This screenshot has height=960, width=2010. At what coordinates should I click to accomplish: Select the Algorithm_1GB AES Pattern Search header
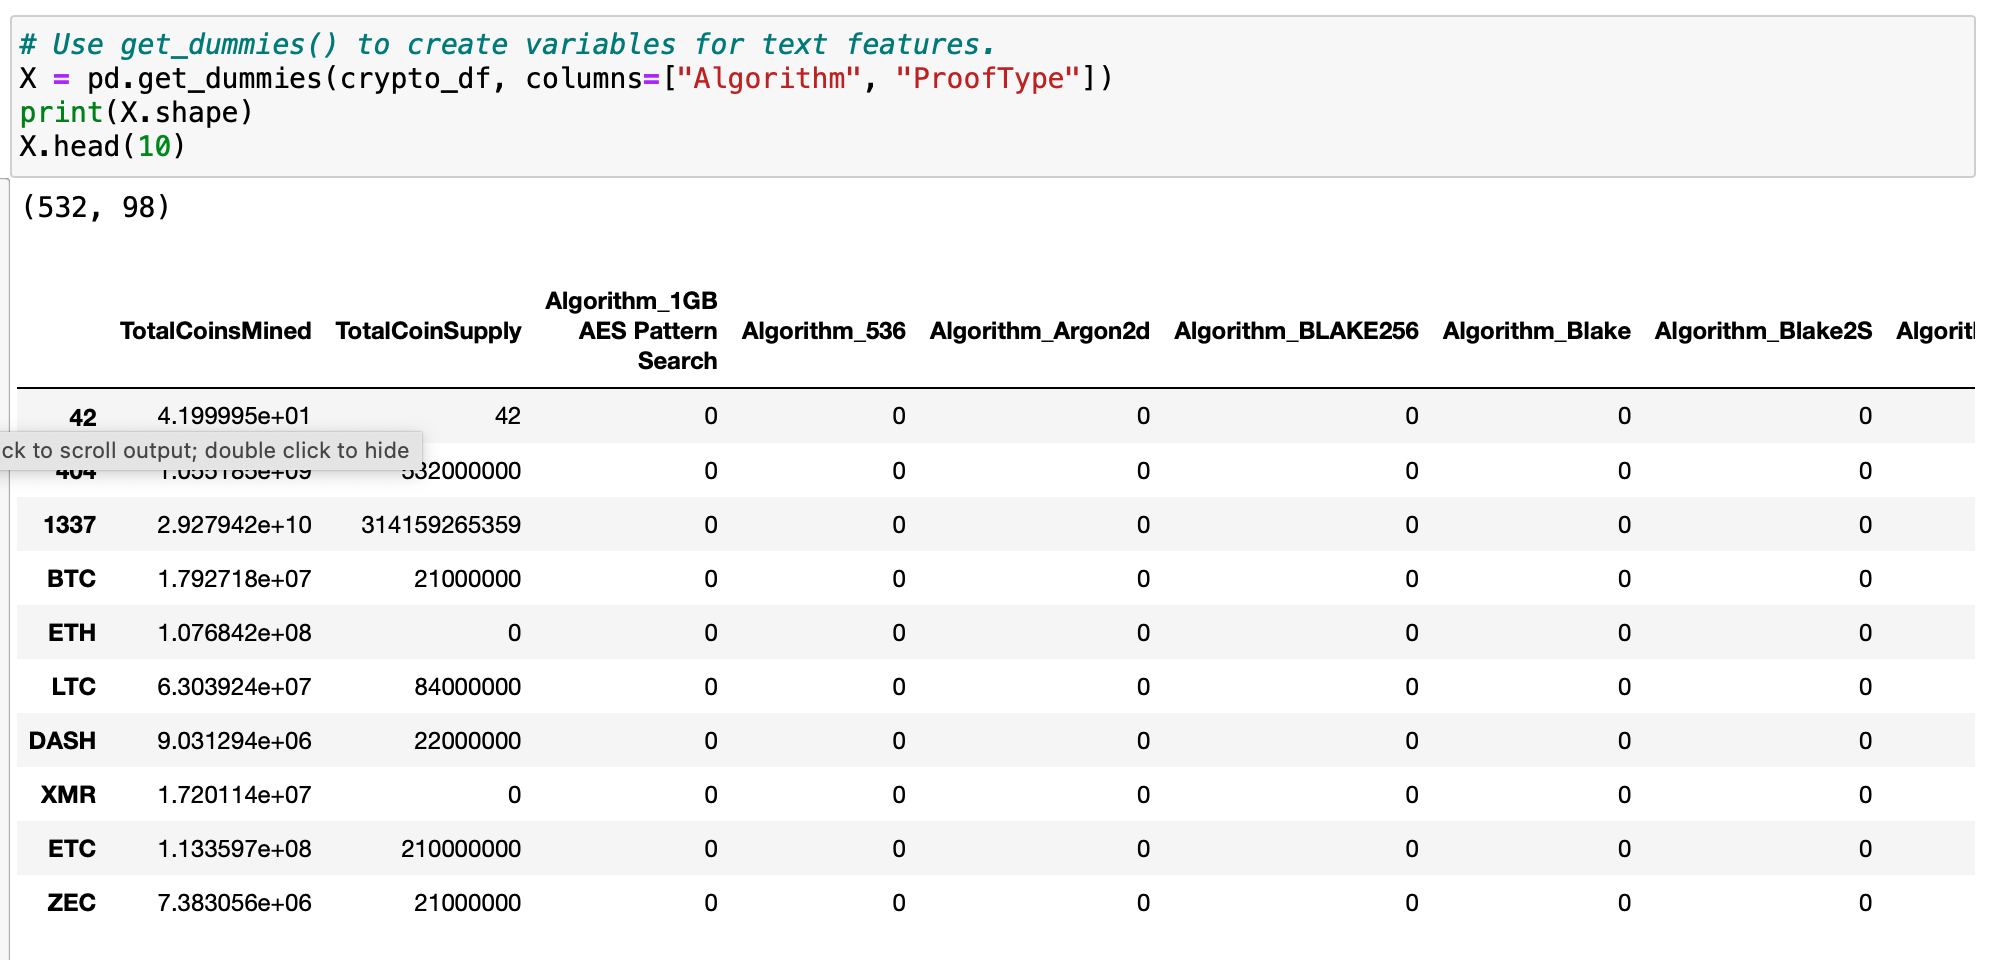pyautogui.click(x=631, y=331)
